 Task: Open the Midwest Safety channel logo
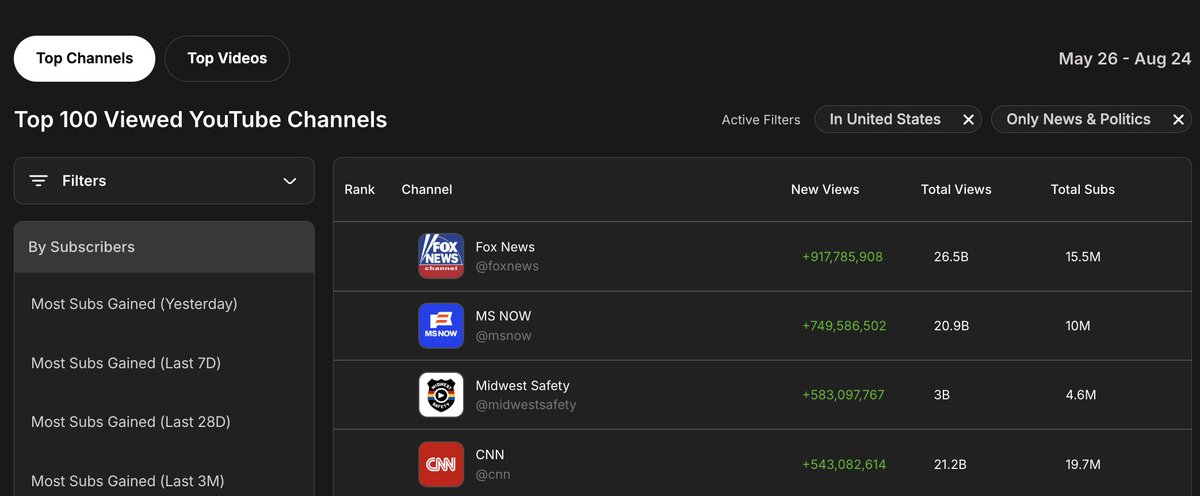441,395
